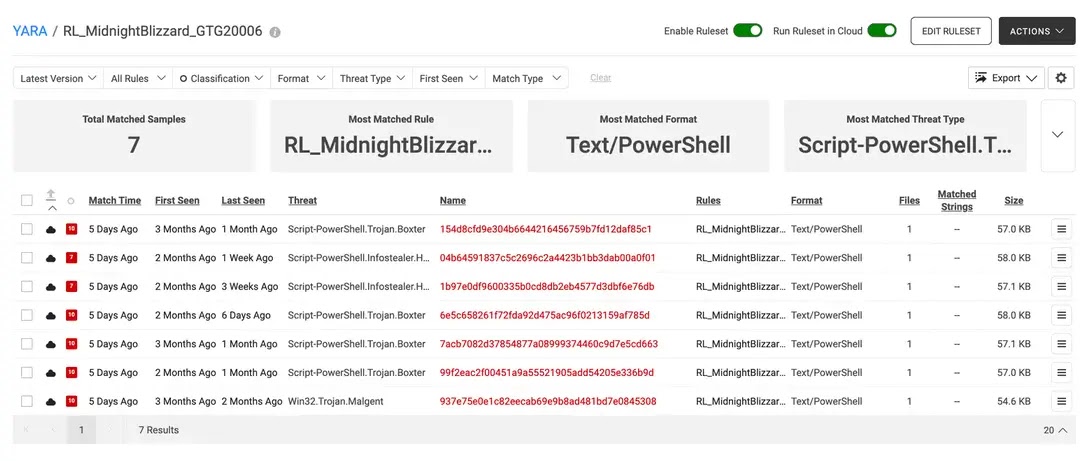The height and width of the screenshot is (461, 1089).
Task: Change the 20 results per page selector
Action: pyautogui.click(x=1055, y=430)
